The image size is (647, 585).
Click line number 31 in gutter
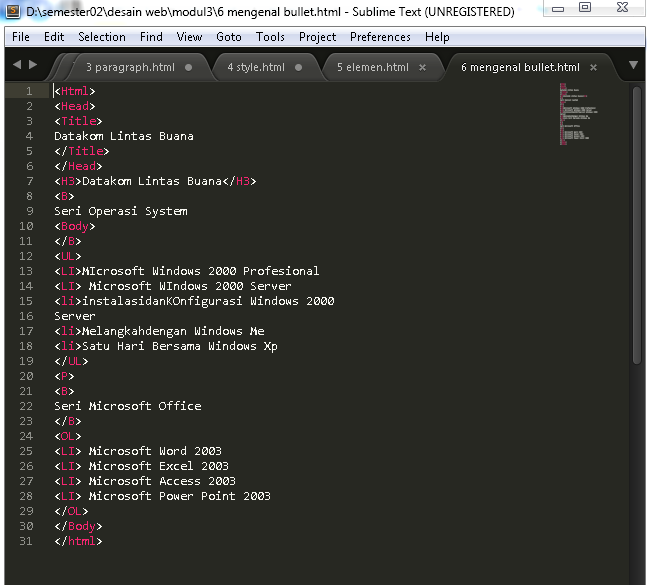[26, 541]
